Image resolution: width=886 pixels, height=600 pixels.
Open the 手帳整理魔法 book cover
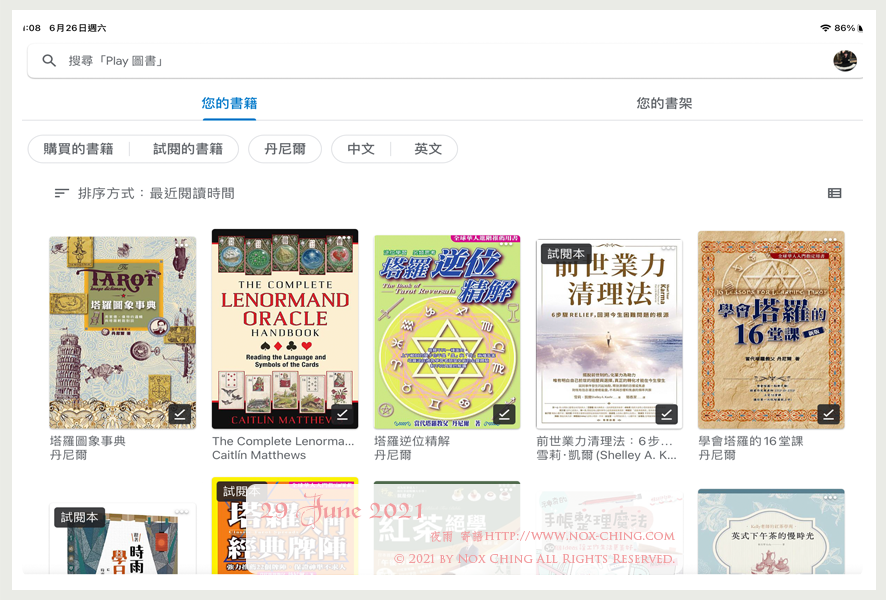coord(609,533)
